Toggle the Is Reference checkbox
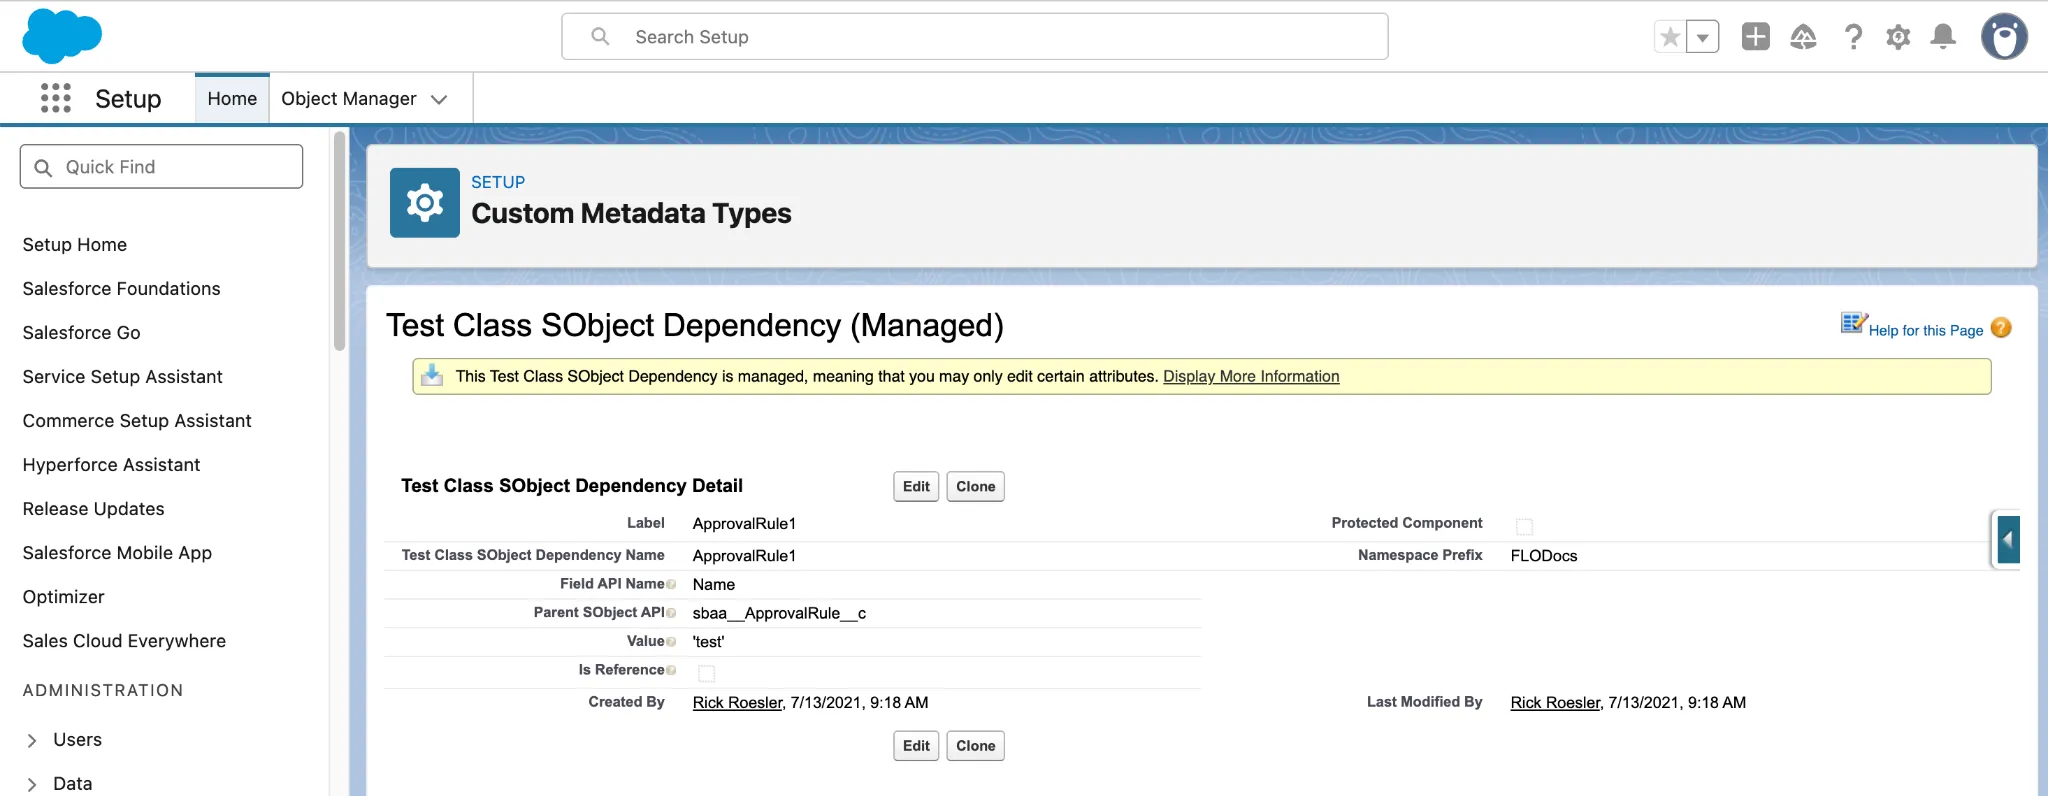This screenshot has width=2048, height=796. [707, 673]
